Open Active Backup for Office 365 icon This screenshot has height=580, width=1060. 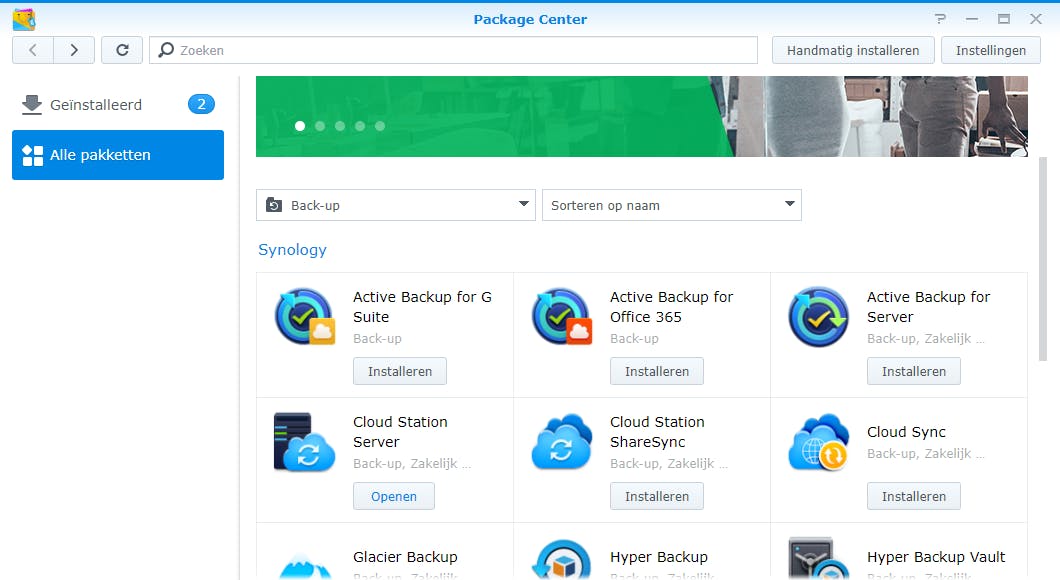point(561,316)
